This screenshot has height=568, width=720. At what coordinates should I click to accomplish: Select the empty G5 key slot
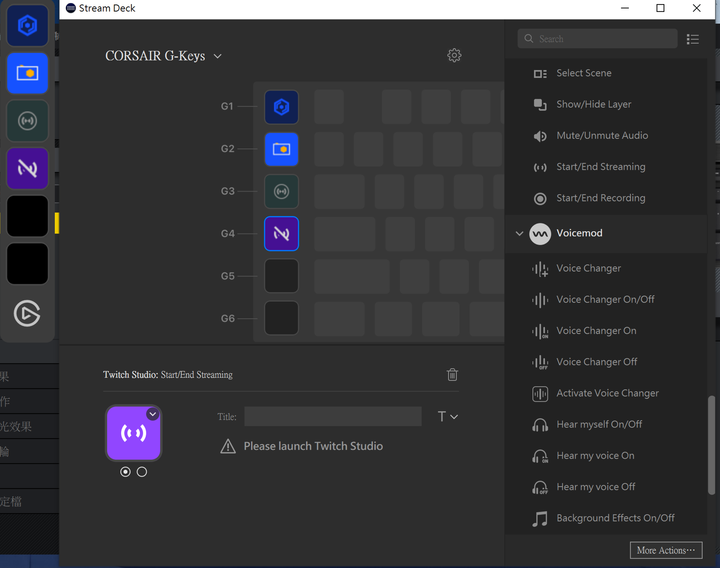coord(281,276)
